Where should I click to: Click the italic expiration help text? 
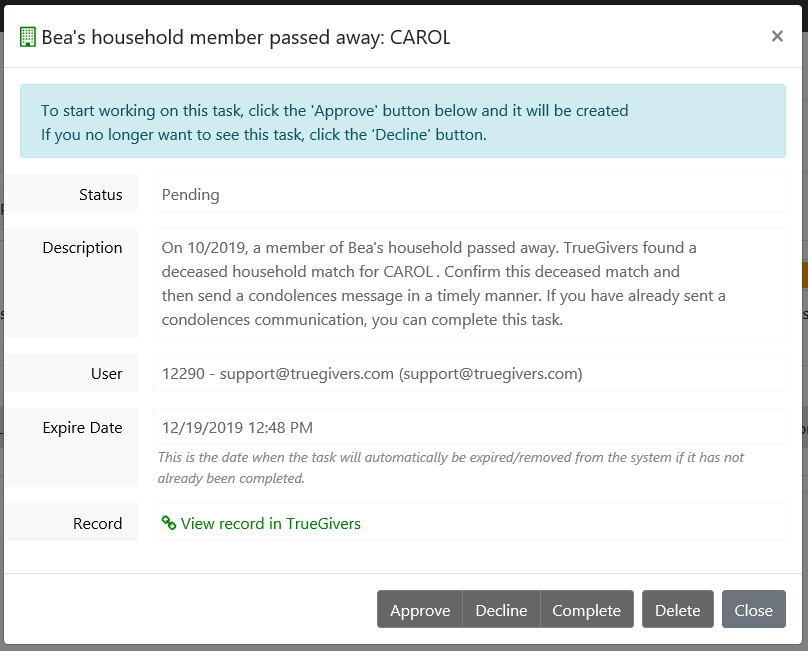[450, 467]
